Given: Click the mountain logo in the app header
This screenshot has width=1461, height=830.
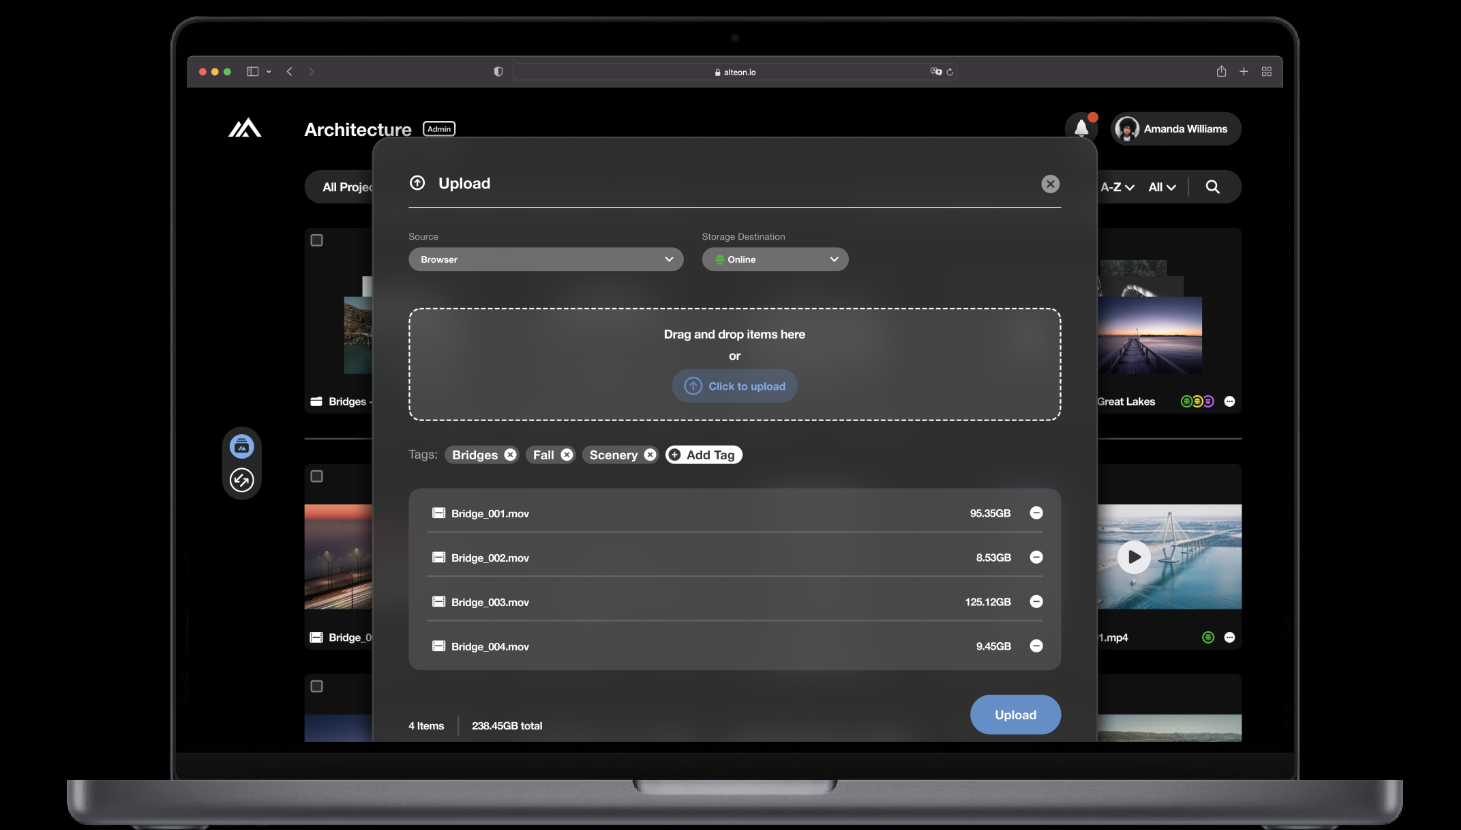Looking at the screenshot, I should coord(245,128).
